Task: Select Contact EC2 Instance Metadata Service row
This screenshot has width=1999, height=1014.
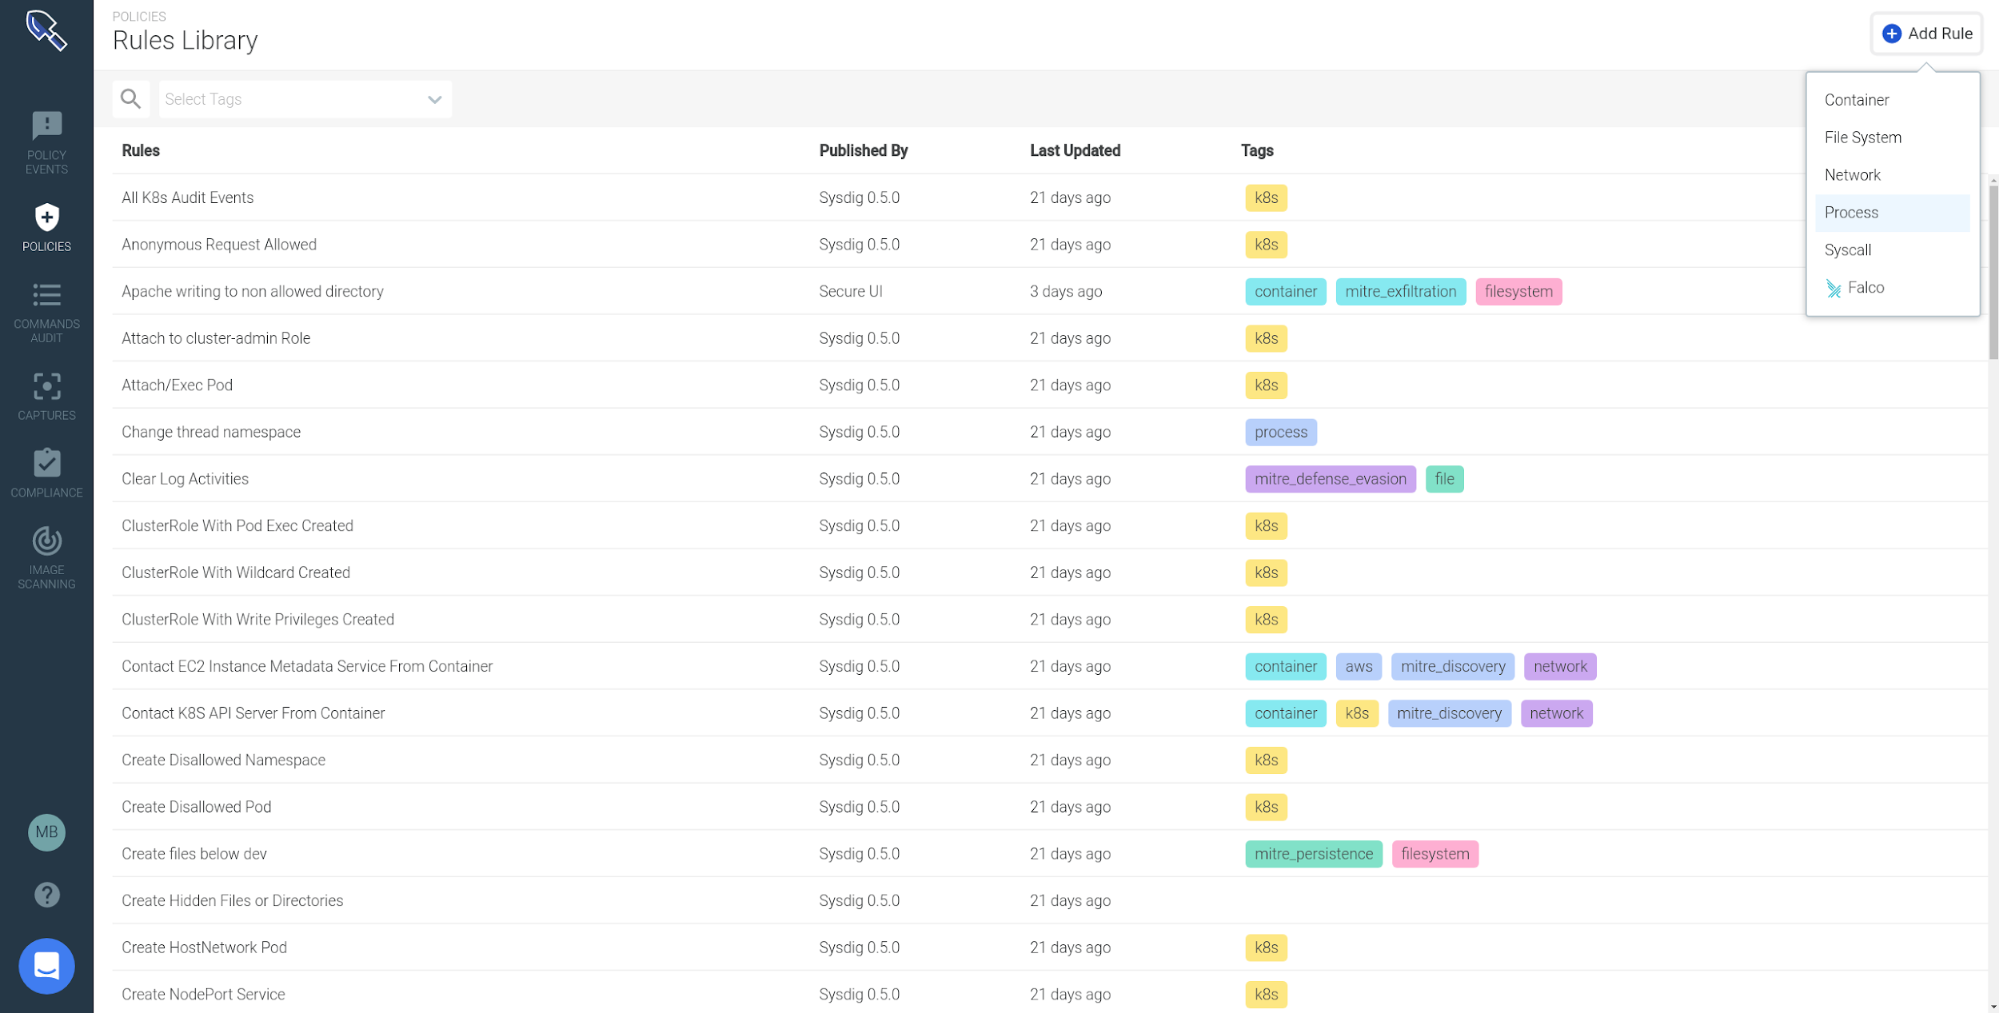Action: pos(1049,667)
